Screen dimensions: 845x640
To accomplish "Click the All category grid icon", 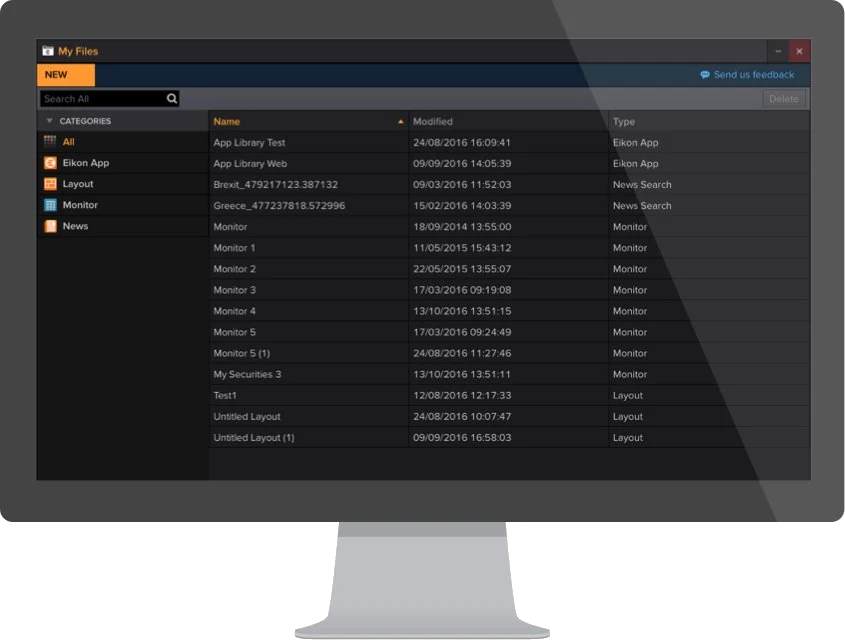I will point(50,141).
